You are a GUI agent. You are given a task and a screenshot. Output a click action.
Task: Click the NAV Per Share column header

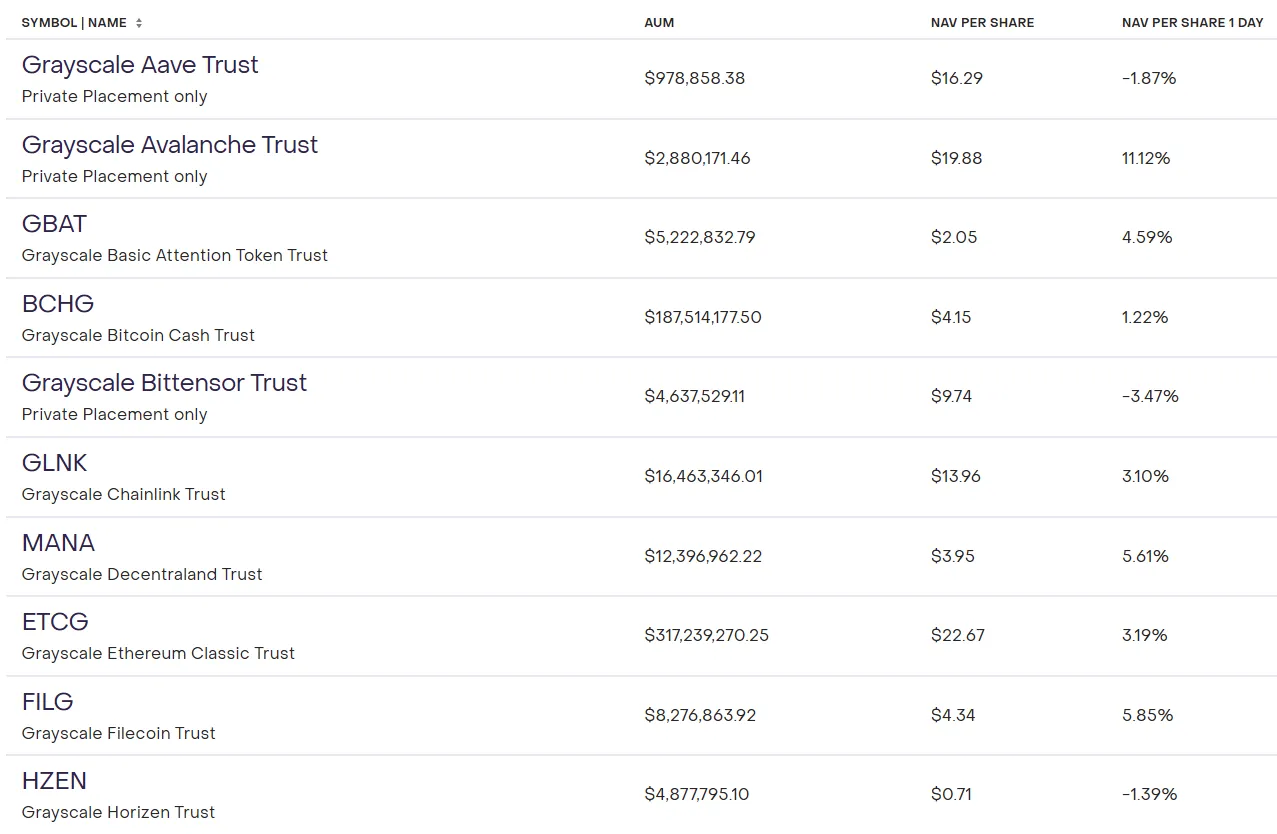click(x=982, y=23)
